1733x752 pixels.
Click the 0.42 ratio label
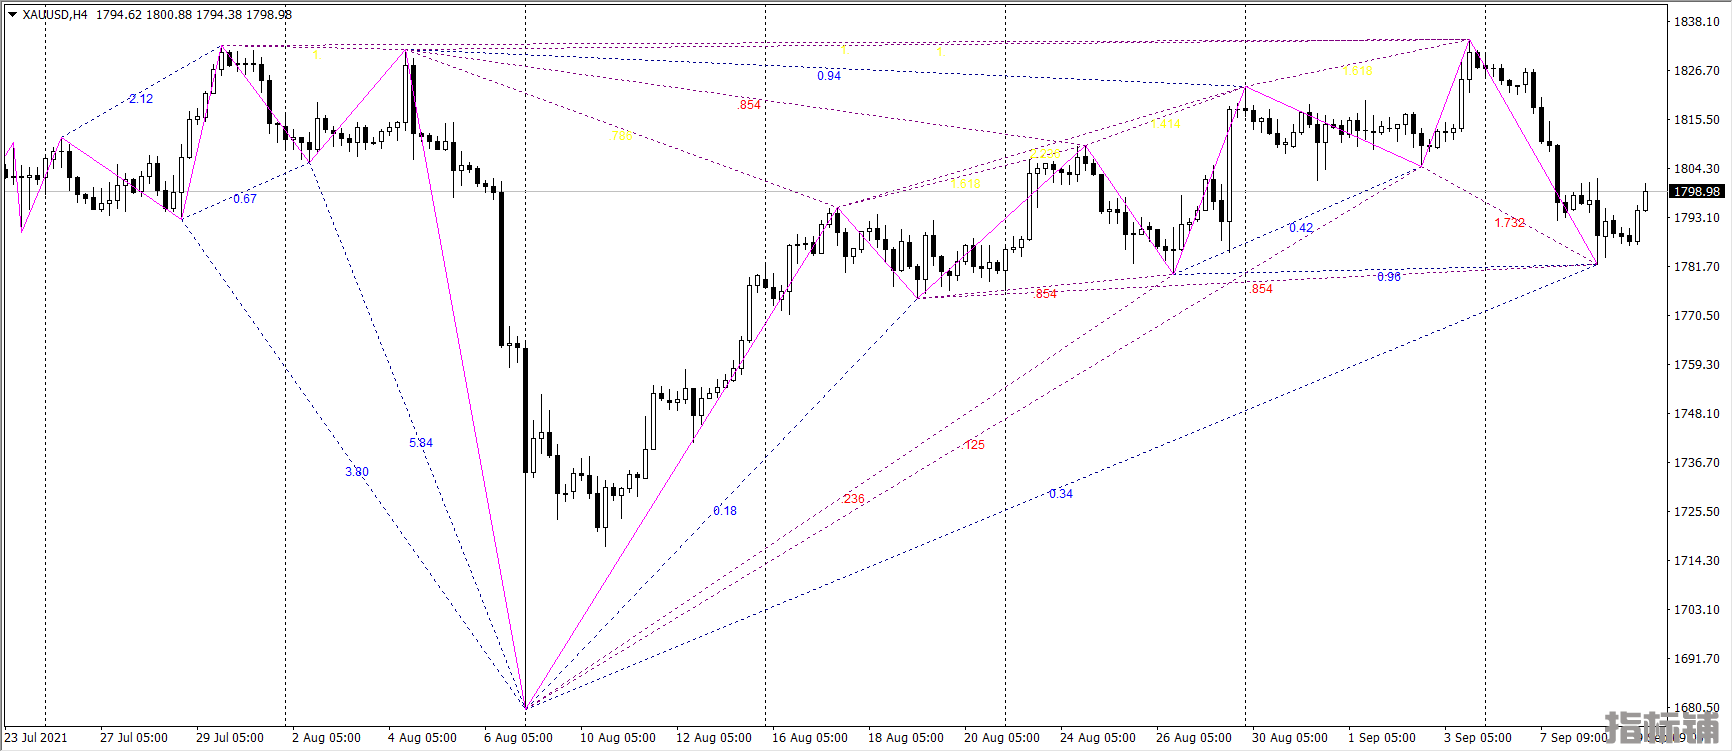click(1301, 228)
